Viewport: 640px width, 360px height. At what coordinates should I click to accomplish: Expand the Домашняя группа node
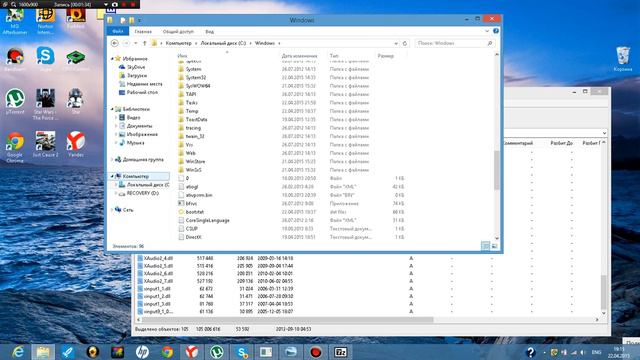point(112,160)
